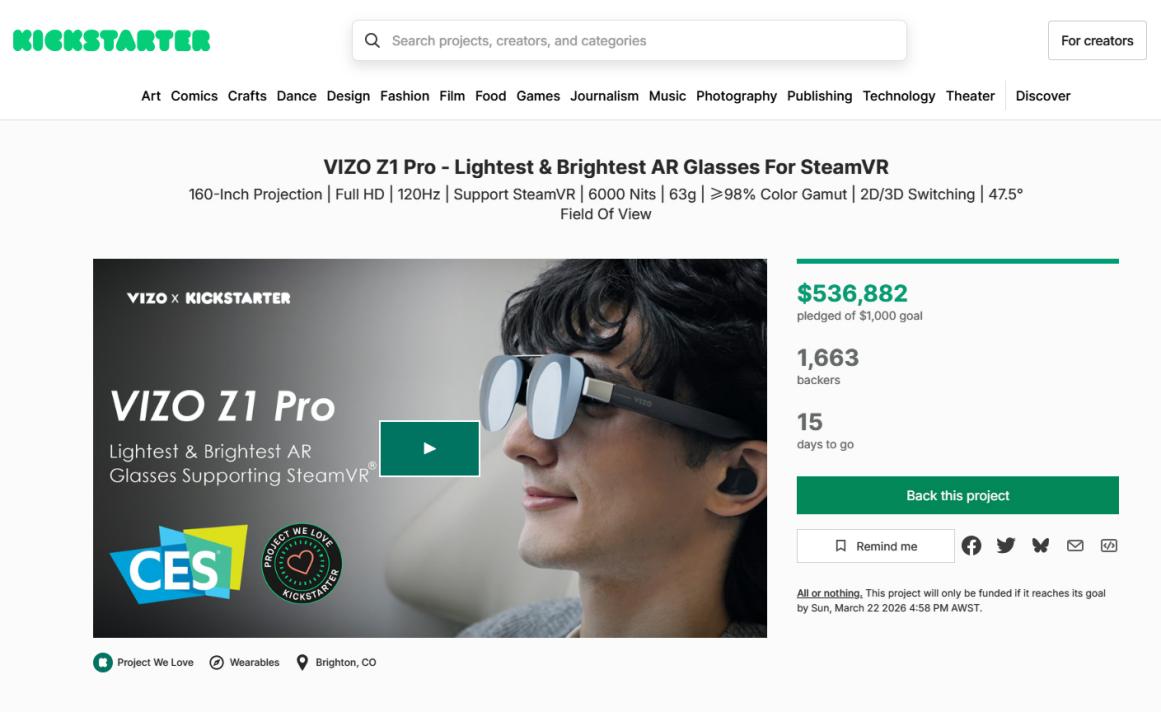
Task: Click the All or nothing link
Action: point(829,593)
